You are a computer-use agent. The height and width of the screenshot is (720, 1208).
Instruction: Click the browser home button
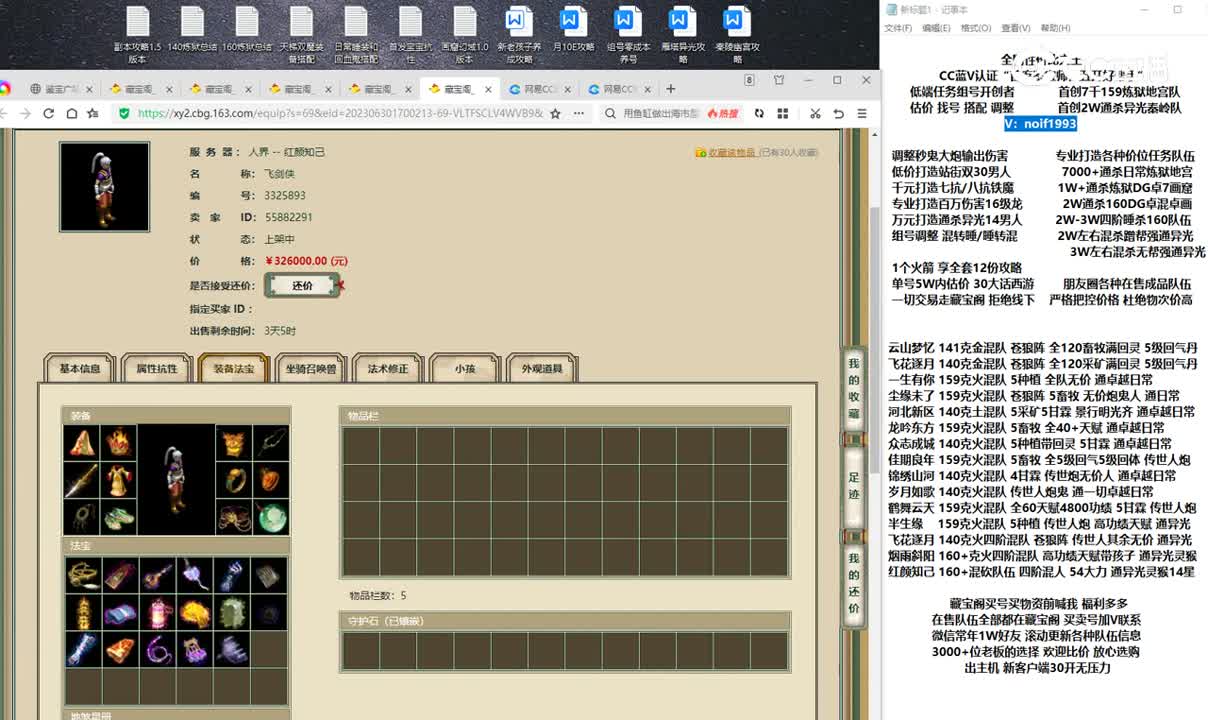(x=71, y=114)
